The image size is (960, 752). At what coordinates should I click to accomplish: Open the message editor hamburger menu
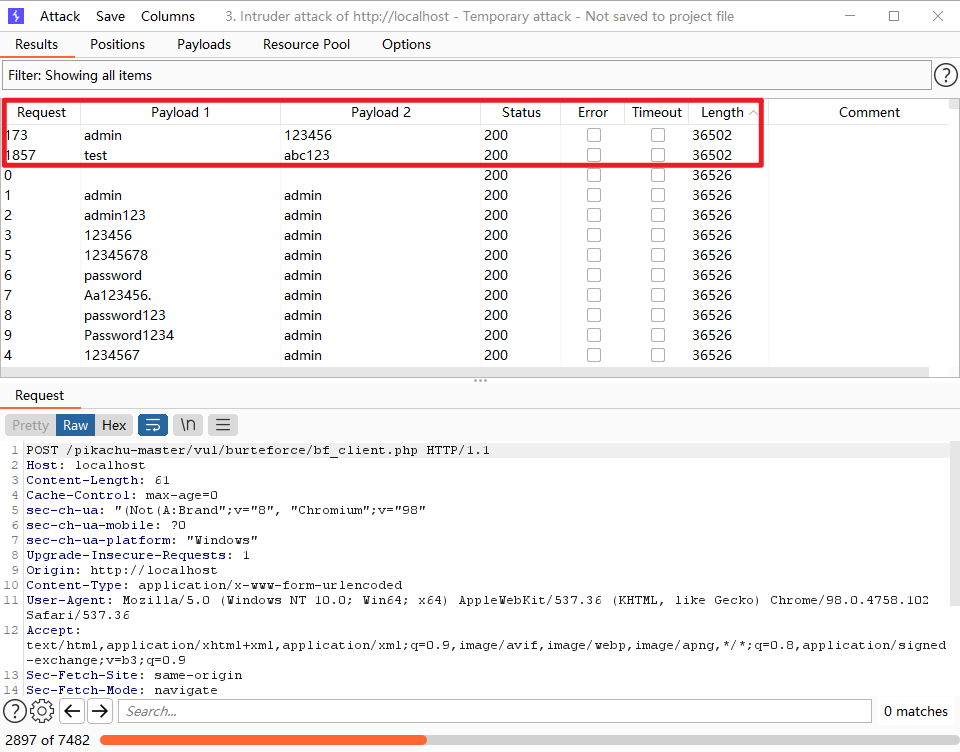pyautogui.click(x=223, y=425)
